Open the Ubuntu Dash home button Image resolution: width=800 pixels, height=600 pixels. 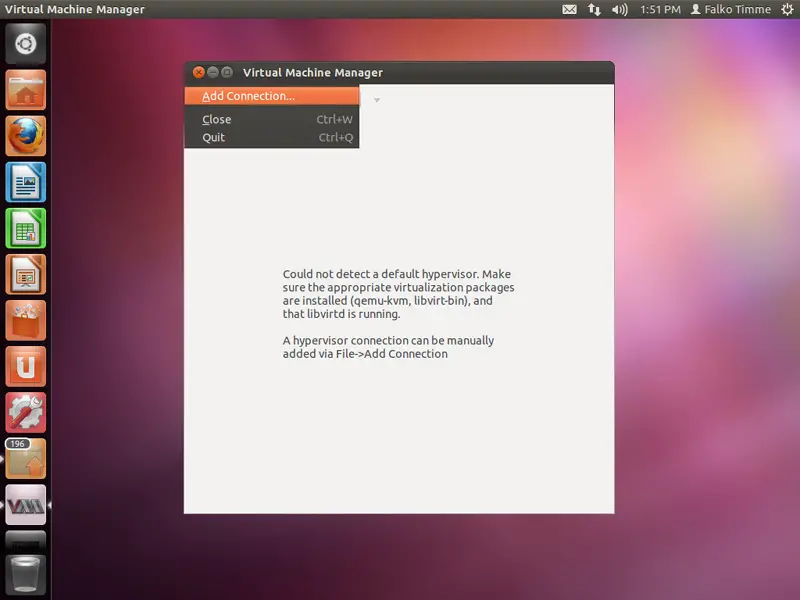pyautogui.click(x=26, y=44)
